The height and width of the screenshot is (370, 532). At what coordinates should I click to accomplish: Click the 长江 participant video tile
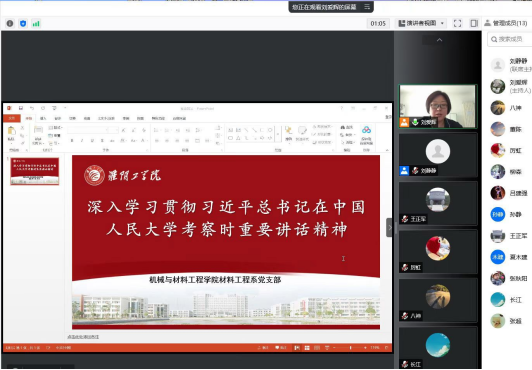(438, 348)
